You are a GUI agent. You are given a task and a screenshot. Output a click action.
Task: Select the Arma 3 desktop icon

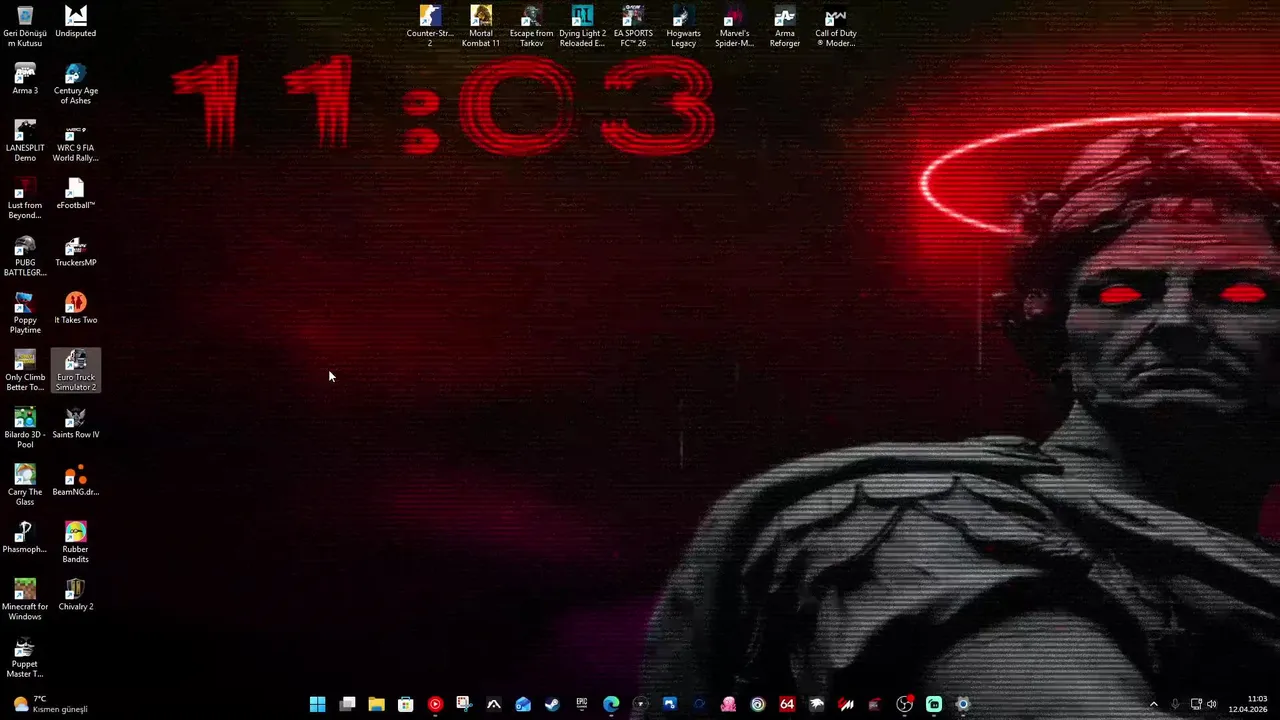click(x=25, y=79)
